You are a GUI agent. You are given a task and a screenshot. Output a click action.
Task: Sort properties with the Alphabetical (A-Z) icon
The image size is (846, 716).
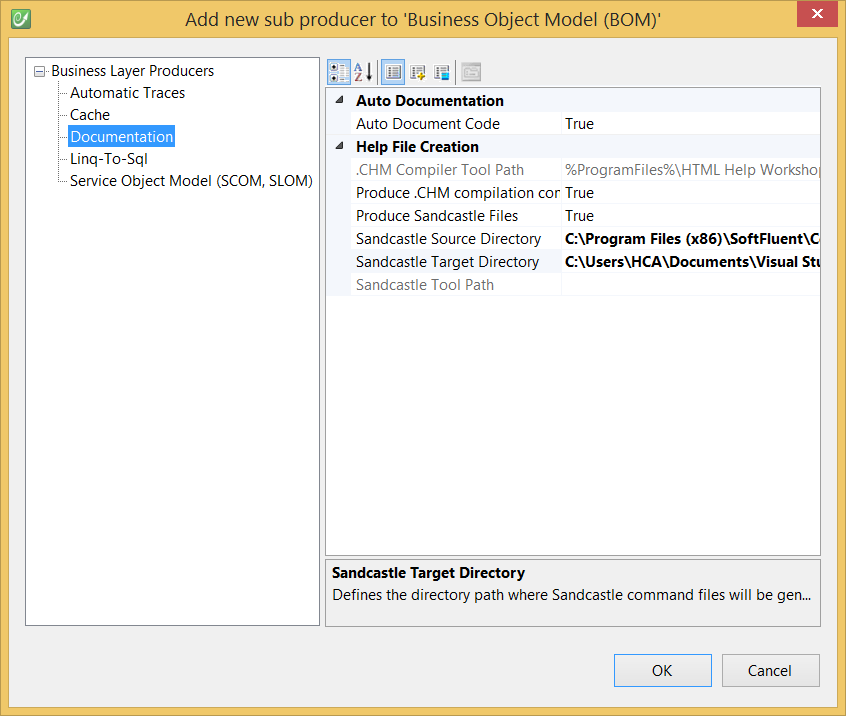(364, 72)
